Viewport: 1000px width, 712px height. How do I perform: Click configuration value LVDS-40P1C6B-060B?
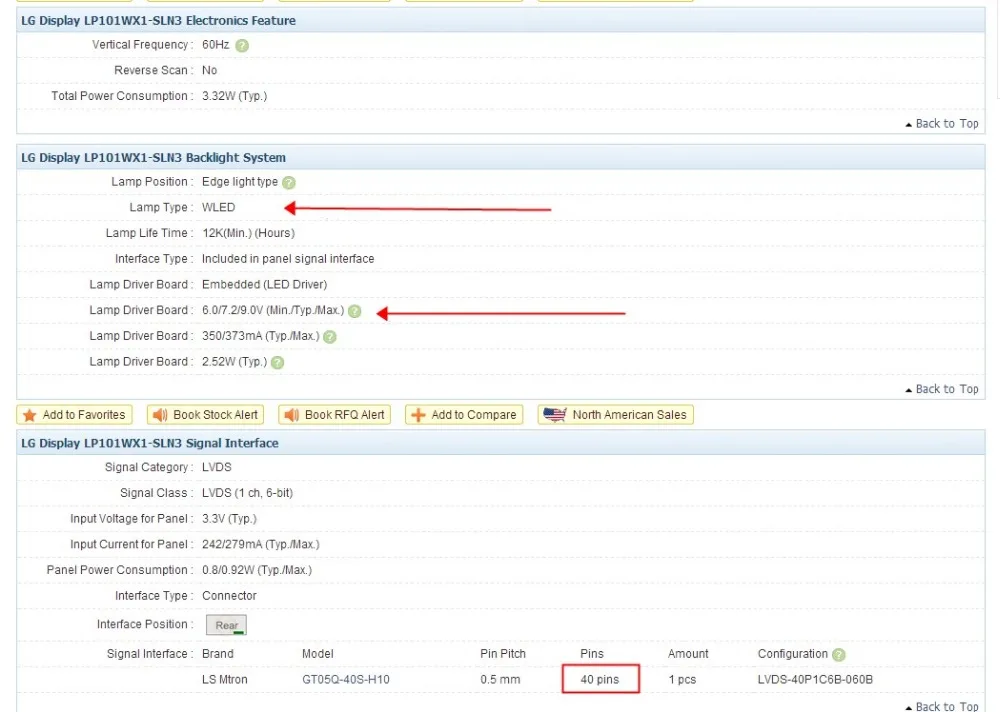[815, 679]
